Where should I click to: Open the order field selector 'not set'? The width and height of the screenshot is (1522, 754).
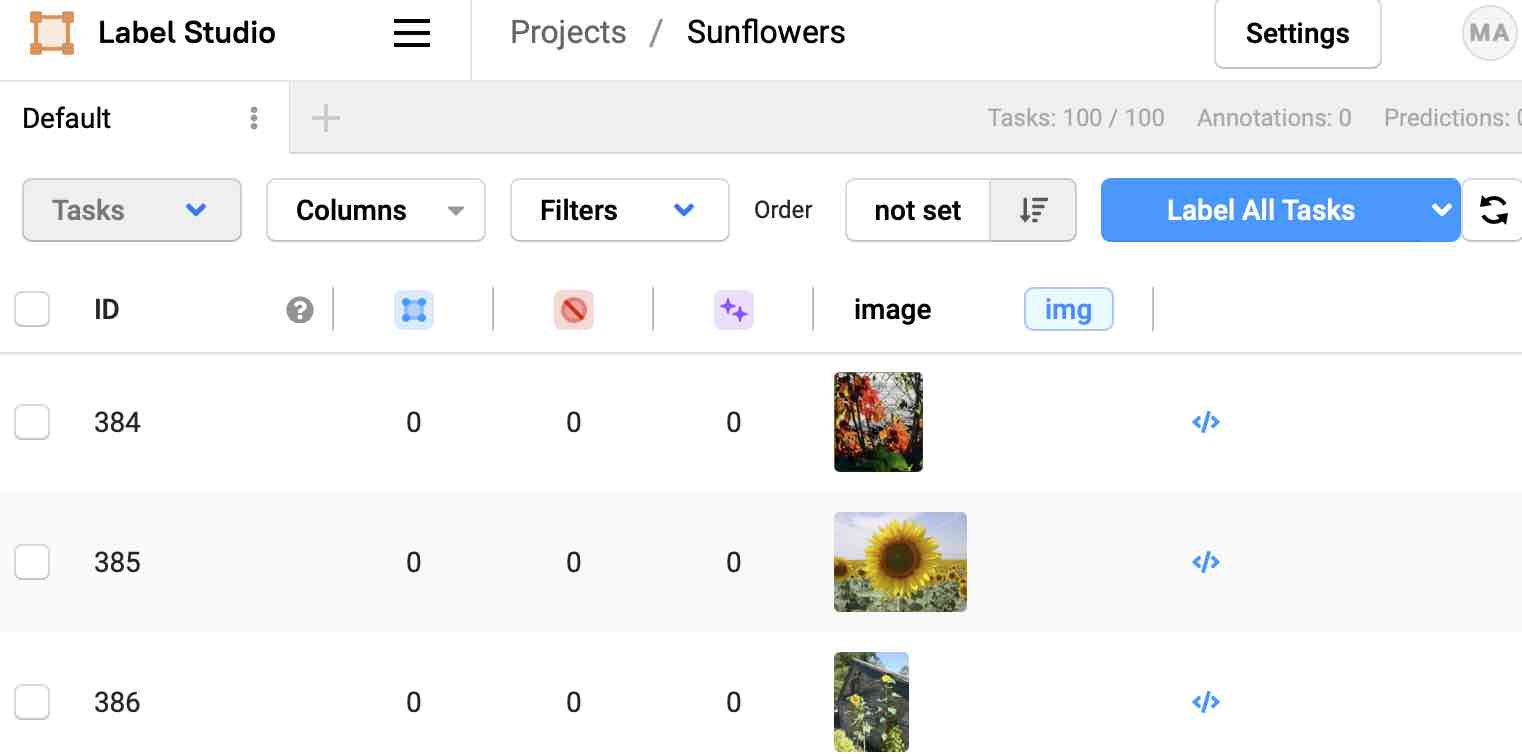918,210
